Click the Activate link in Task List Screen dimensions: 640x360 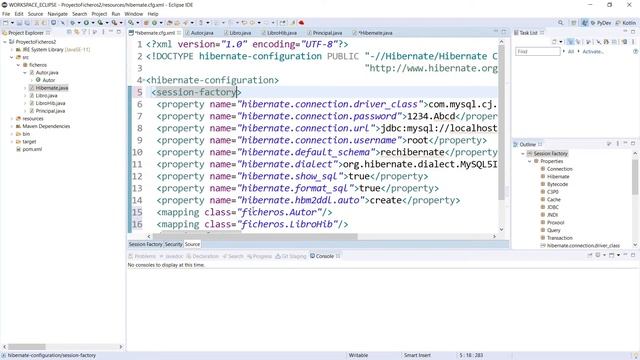(593, 52)
